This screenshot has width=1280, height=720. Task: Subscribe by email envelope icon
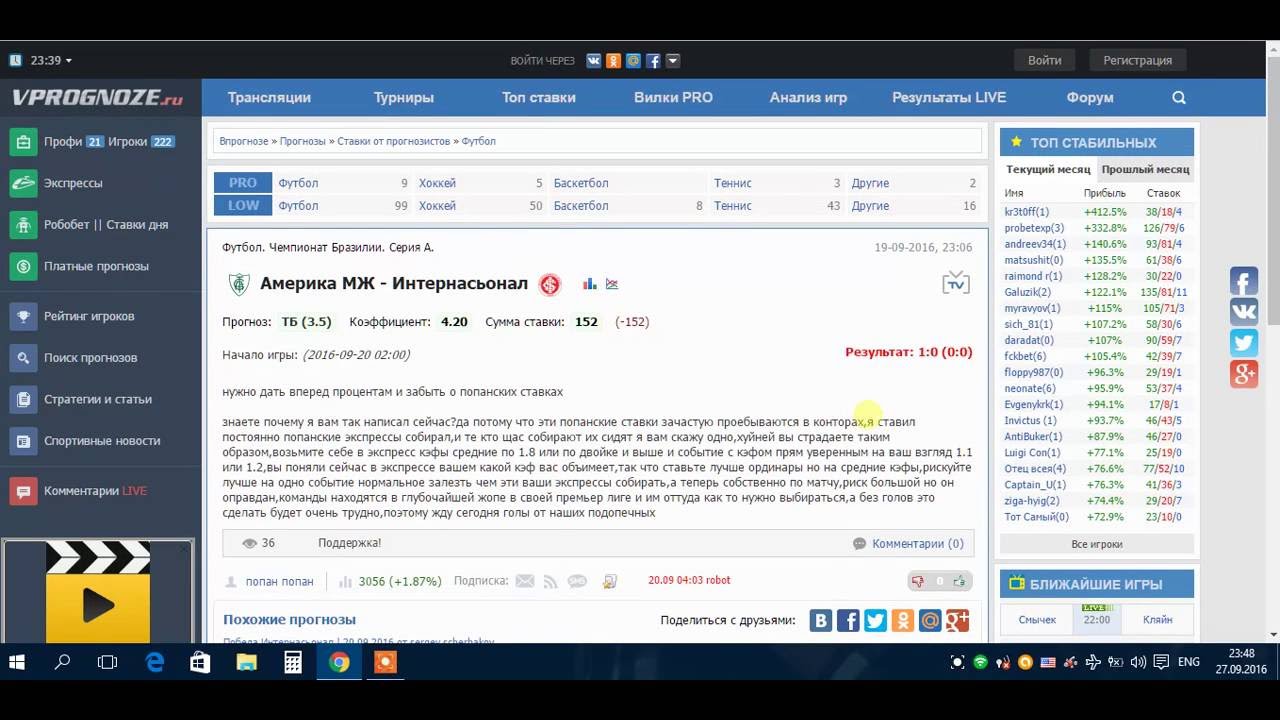point(525,581)
